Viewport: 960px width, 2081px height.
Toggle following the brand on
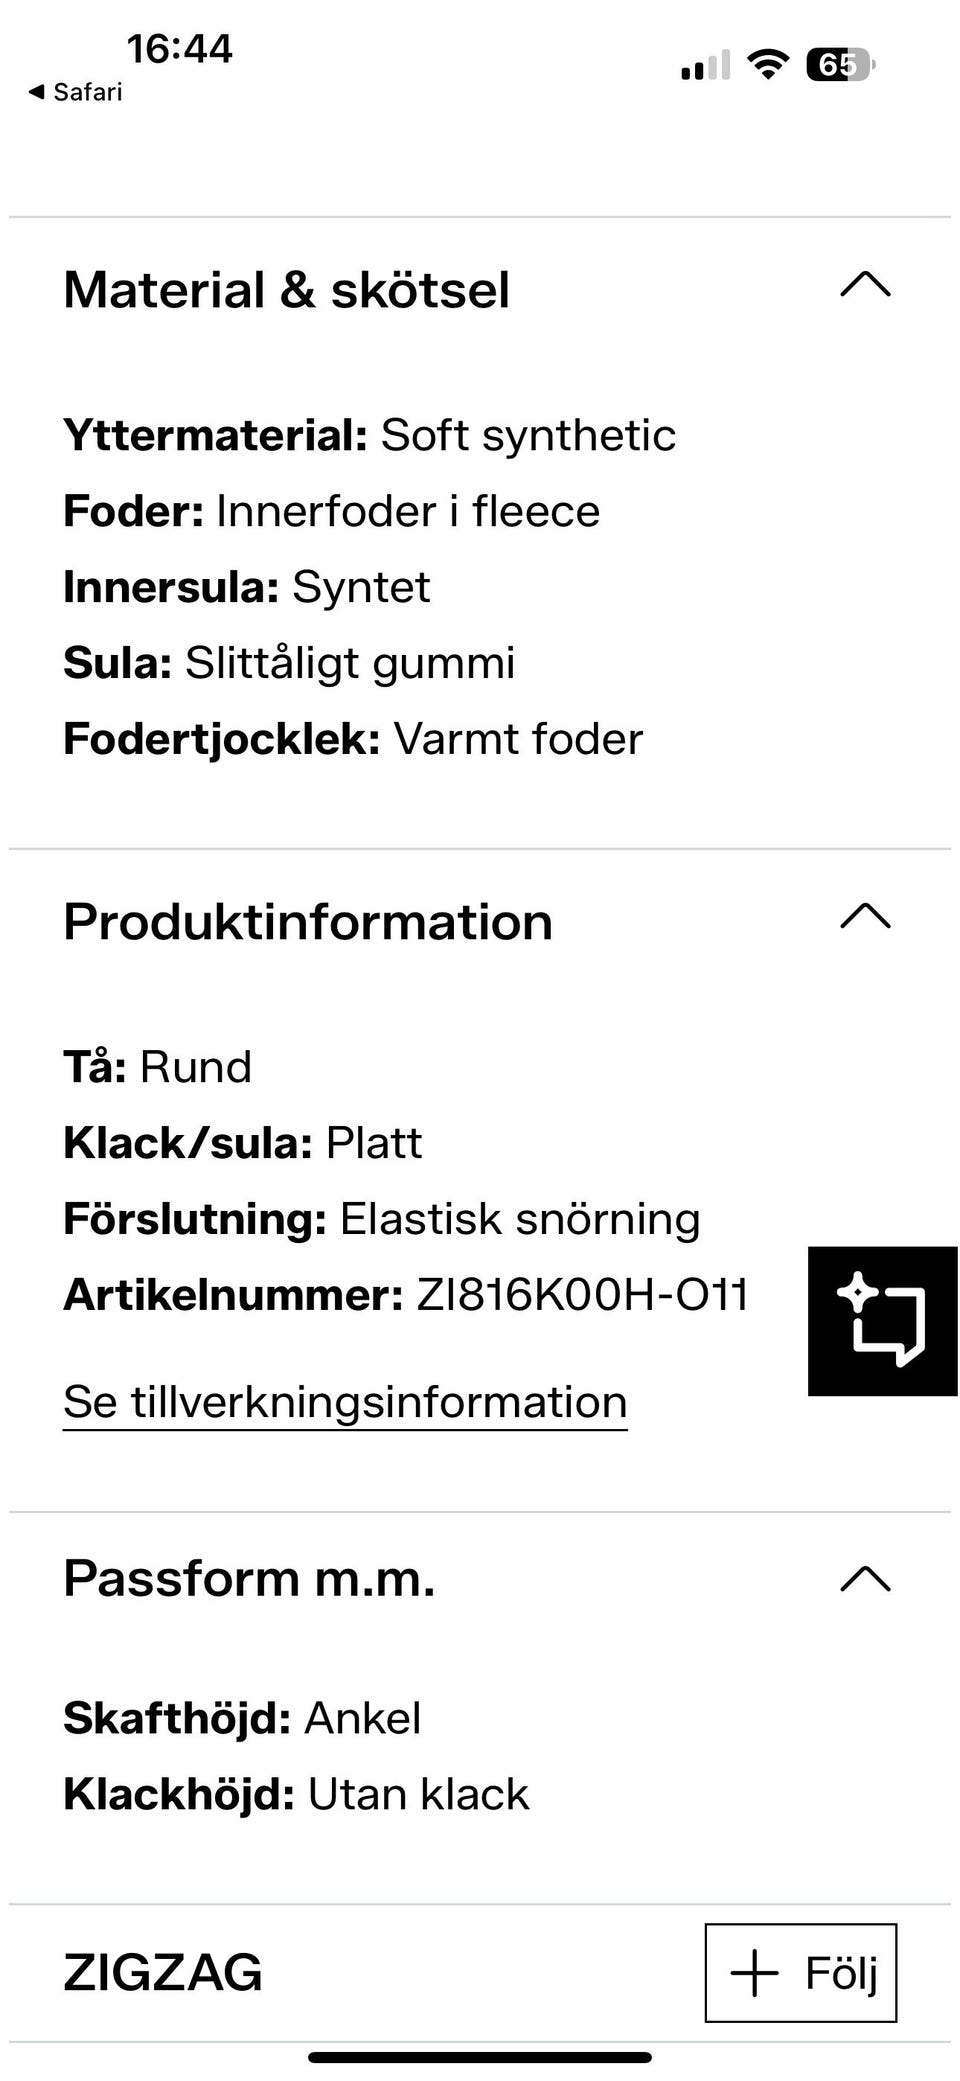point(800,1974)
